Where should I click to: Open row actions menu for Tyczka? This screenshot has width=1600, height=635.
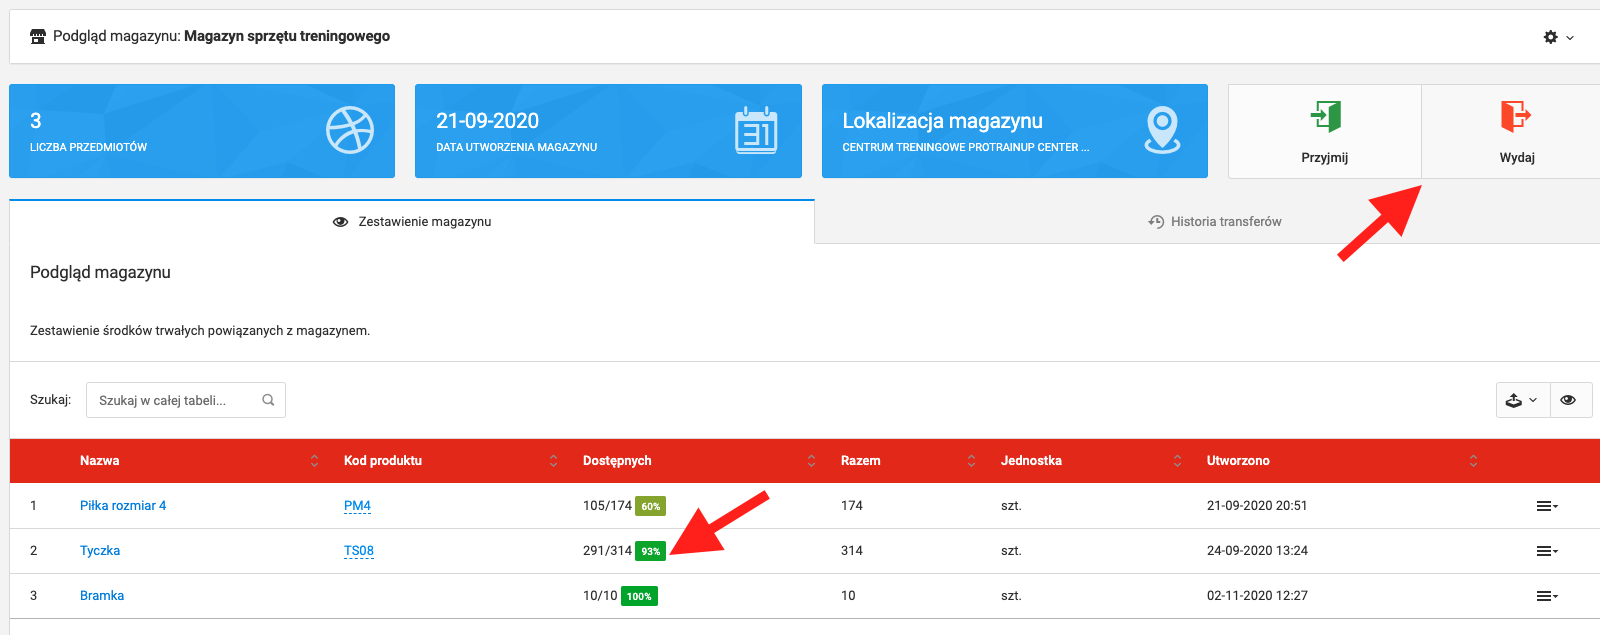pyautogui.click(x=1546, y=551)
